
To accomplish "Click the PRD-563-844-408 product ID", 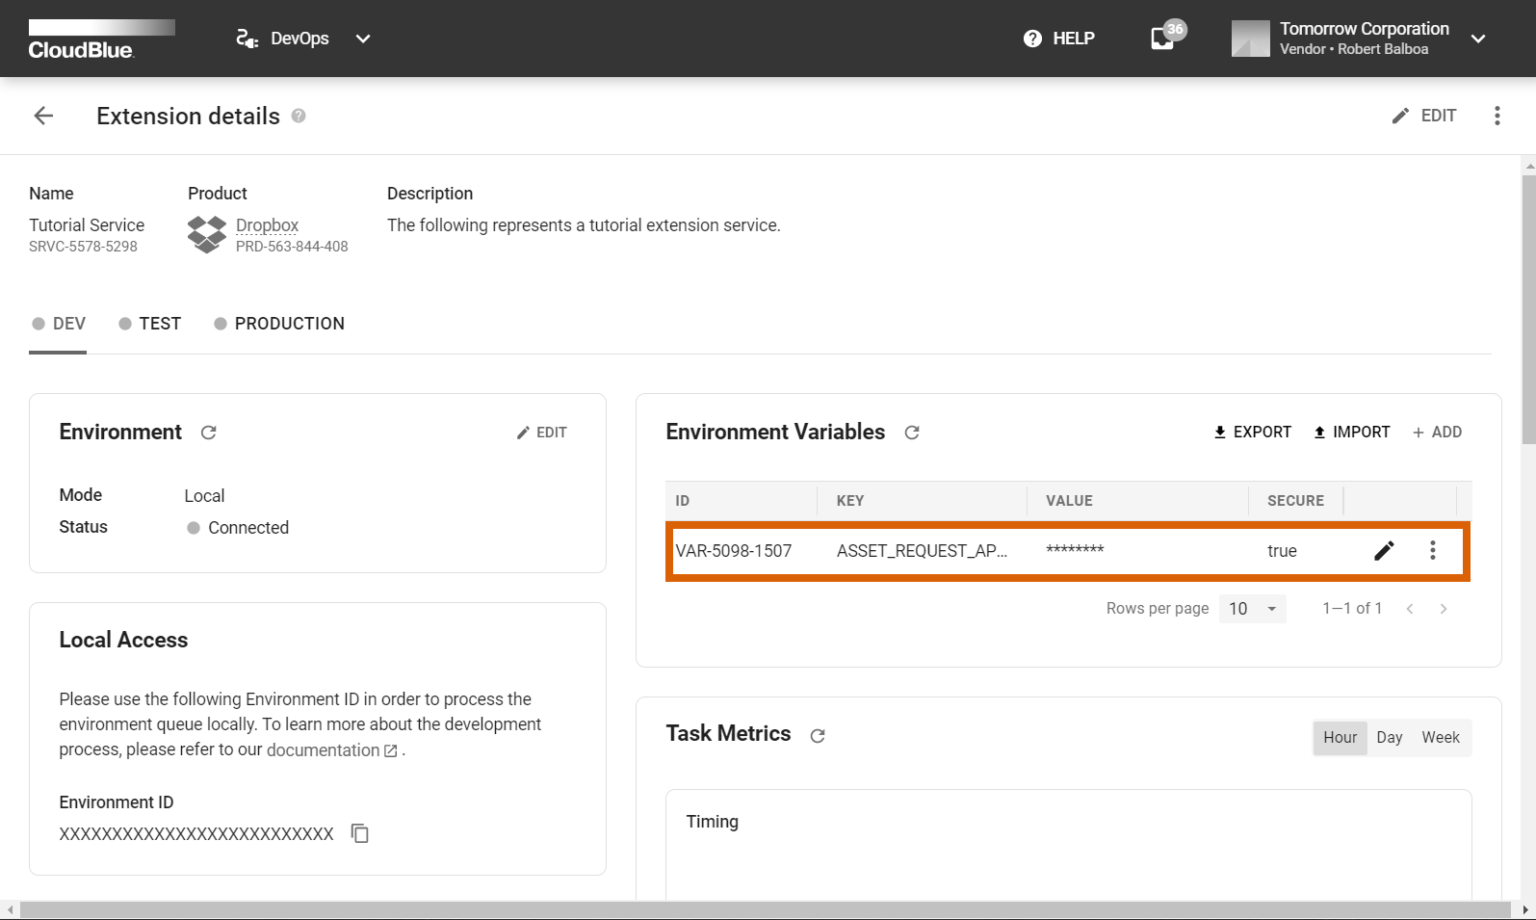I will click(292, 247).
